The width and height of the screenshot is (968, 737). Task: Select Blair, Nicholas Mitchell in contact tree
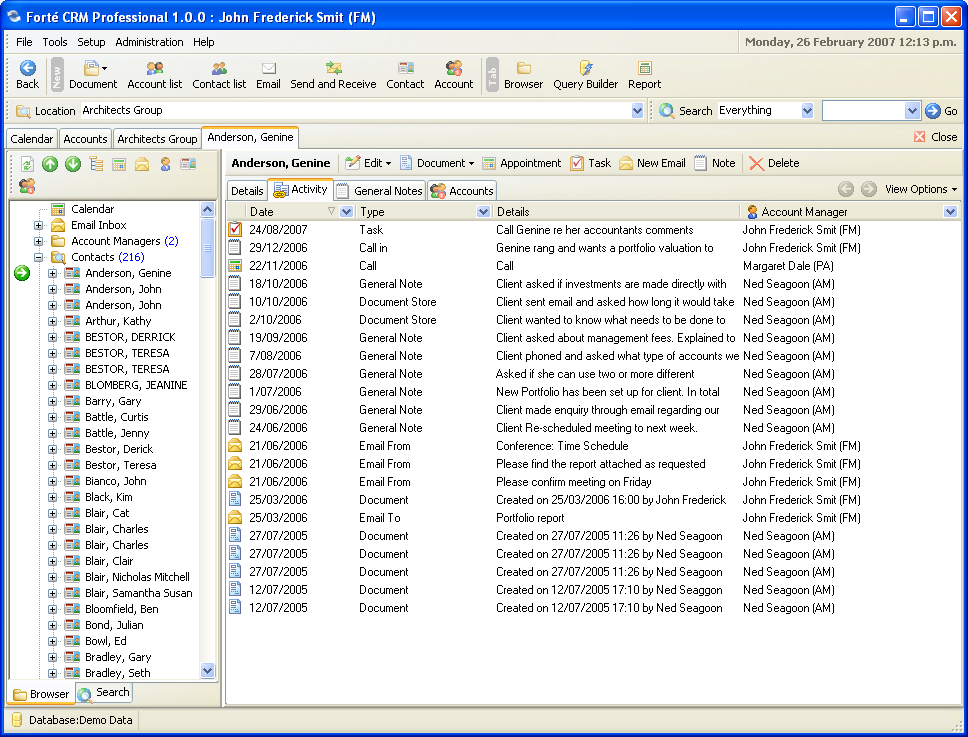pyautogui.click(x=137, y=577)
